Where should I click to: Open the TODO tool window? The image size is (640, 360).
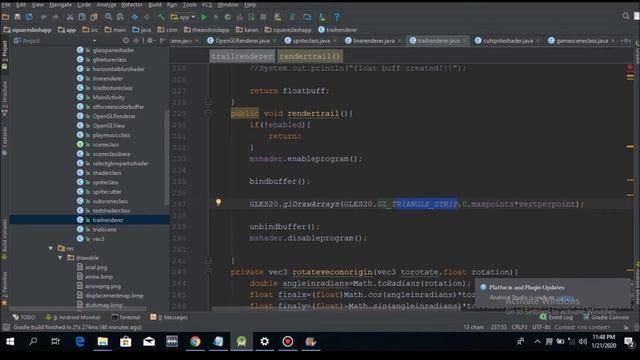click(x=24, y=317)
